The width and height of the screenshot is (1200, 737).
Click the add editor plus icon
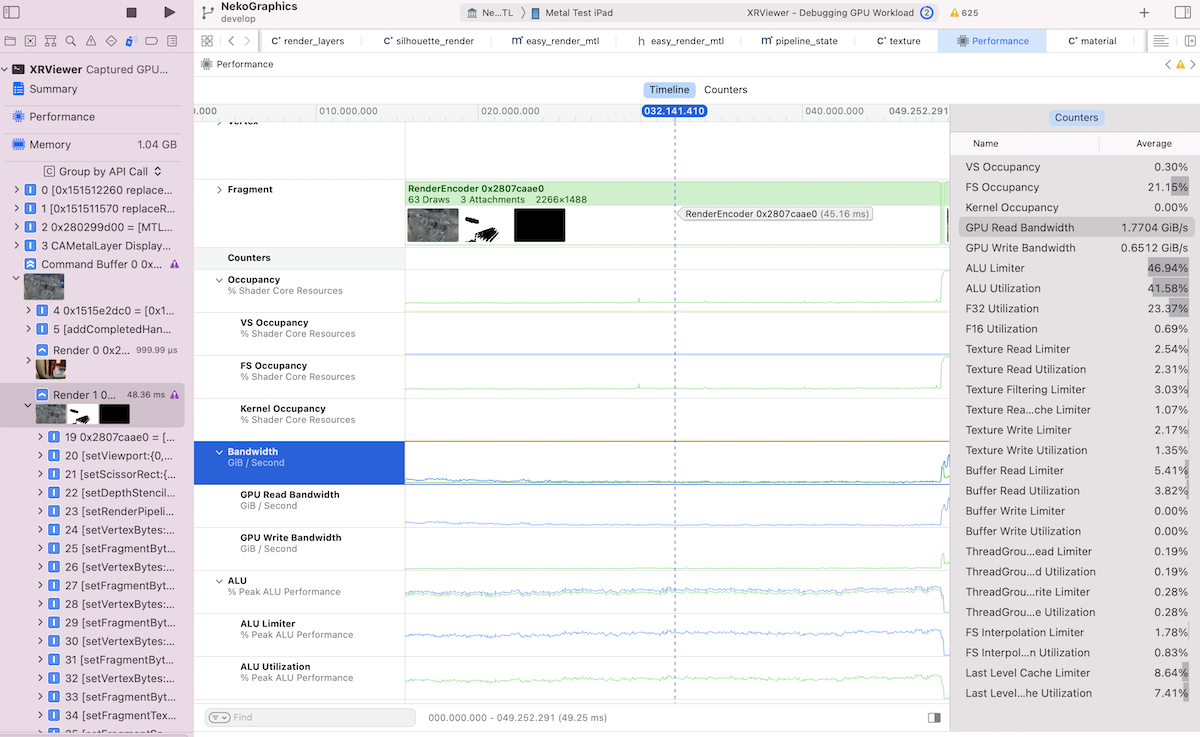click(1144, 13)
